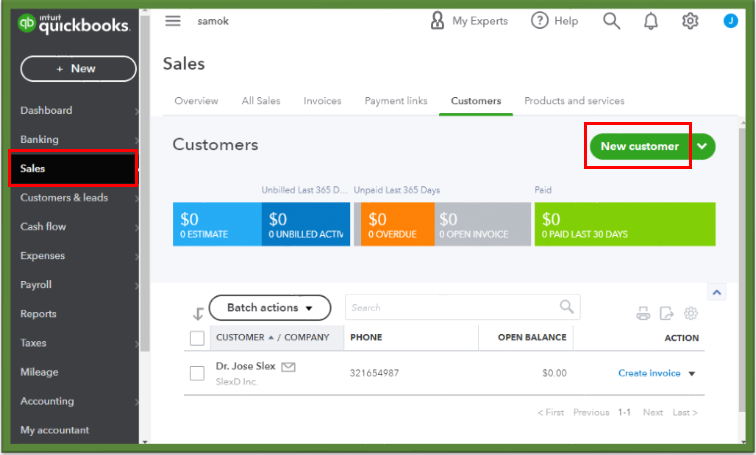Go to the Next page link
This screenshot has width=756, height=455.
point(653,413)
